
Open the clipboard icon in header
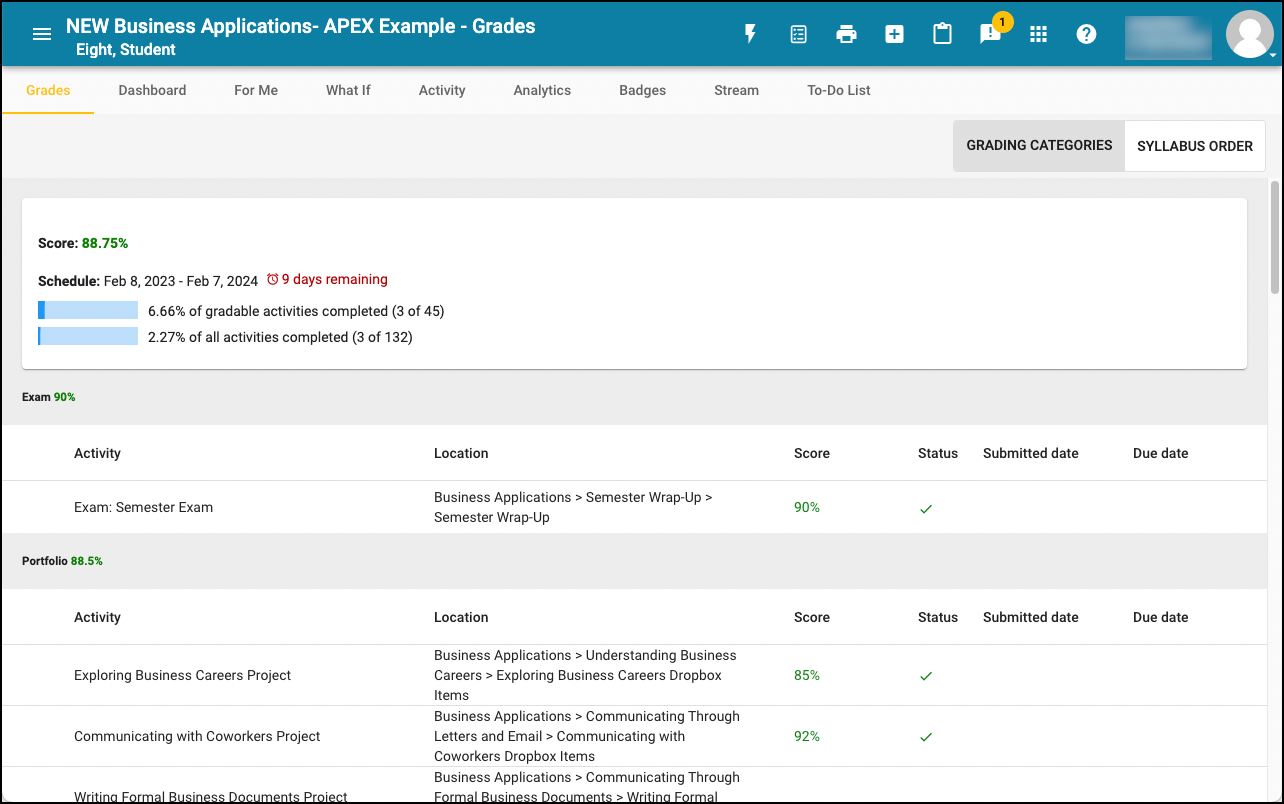pyautogui.click(x=942, y=34)
